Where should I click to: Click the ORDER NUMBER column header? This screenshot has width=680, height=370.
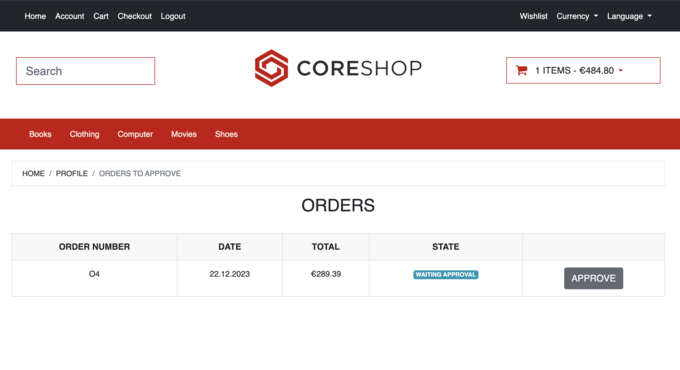click(94, 247)
